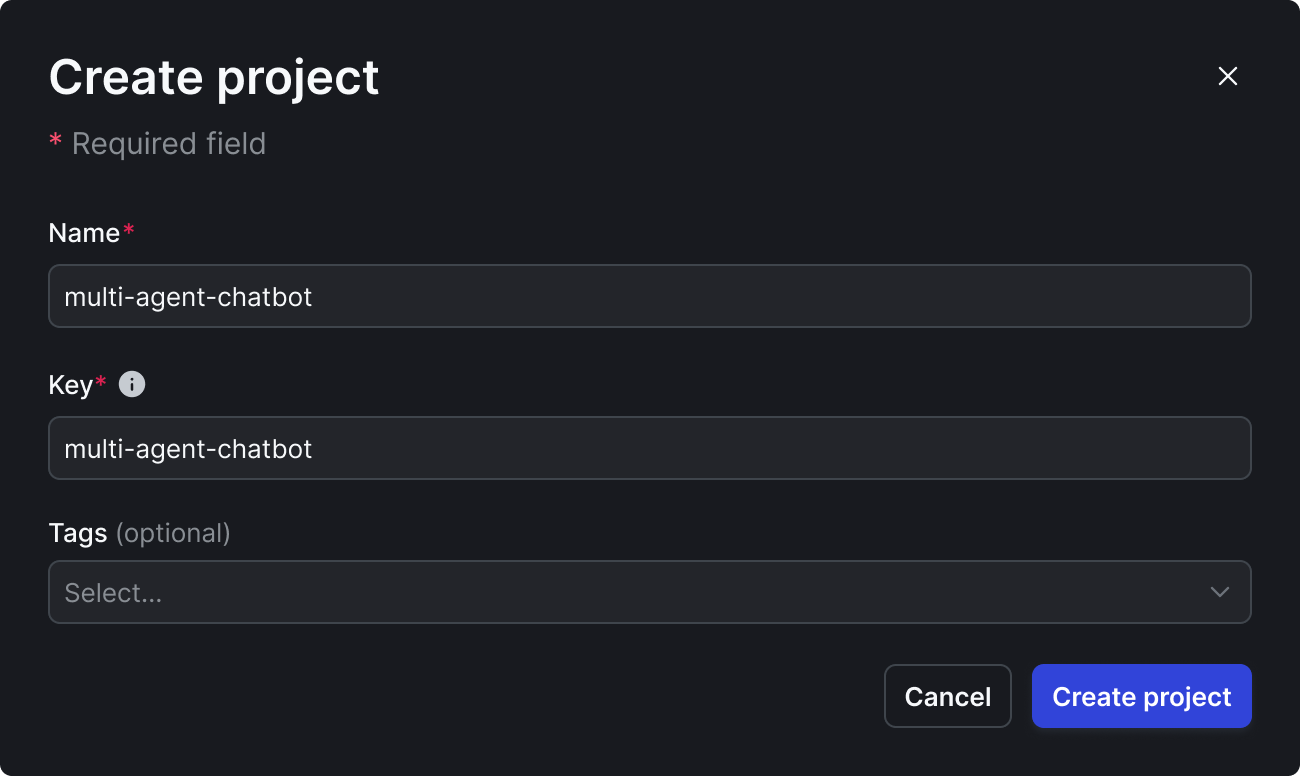Focus the Name input containing multi-agent-chatbot

point(650,296)
